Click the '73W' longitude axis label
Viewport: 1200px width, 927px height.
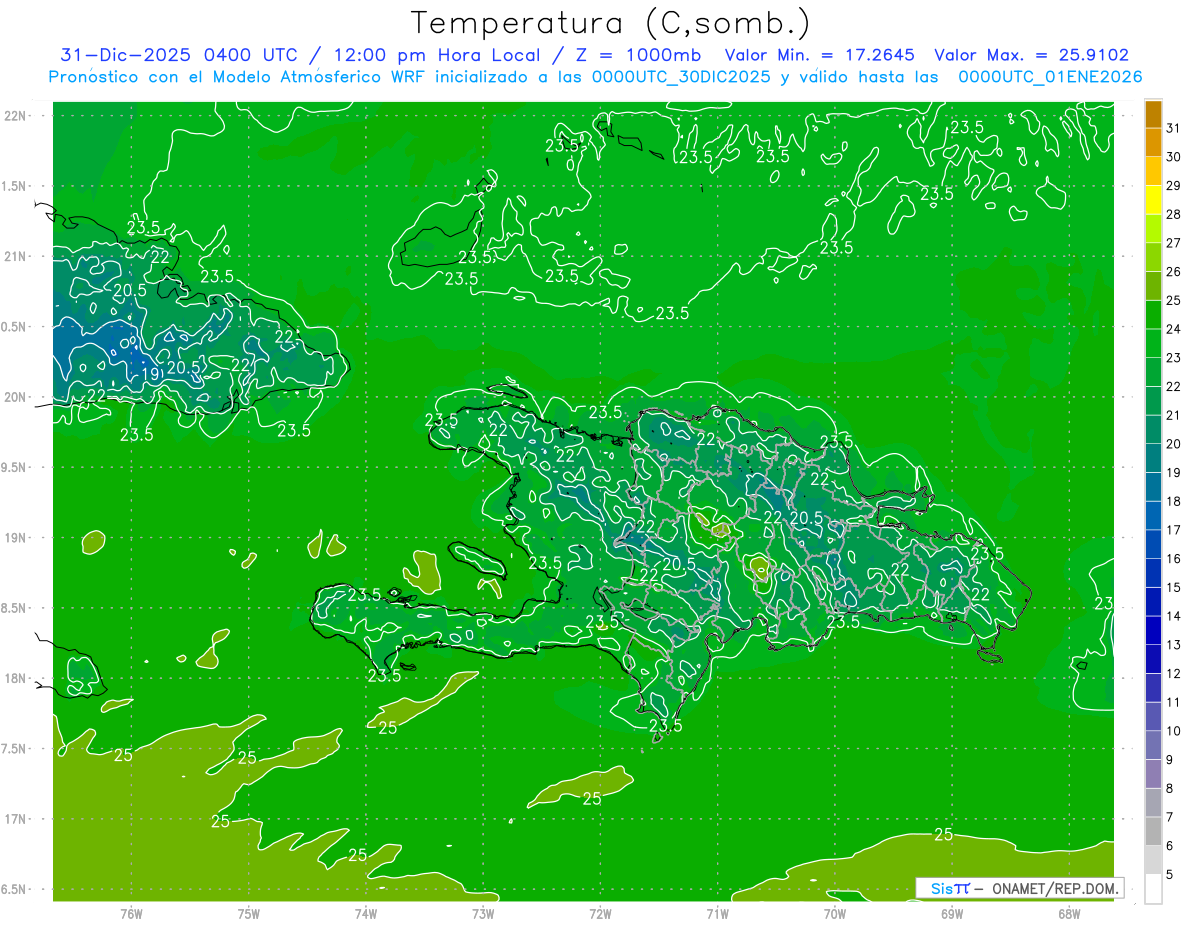tap(483, 913)
